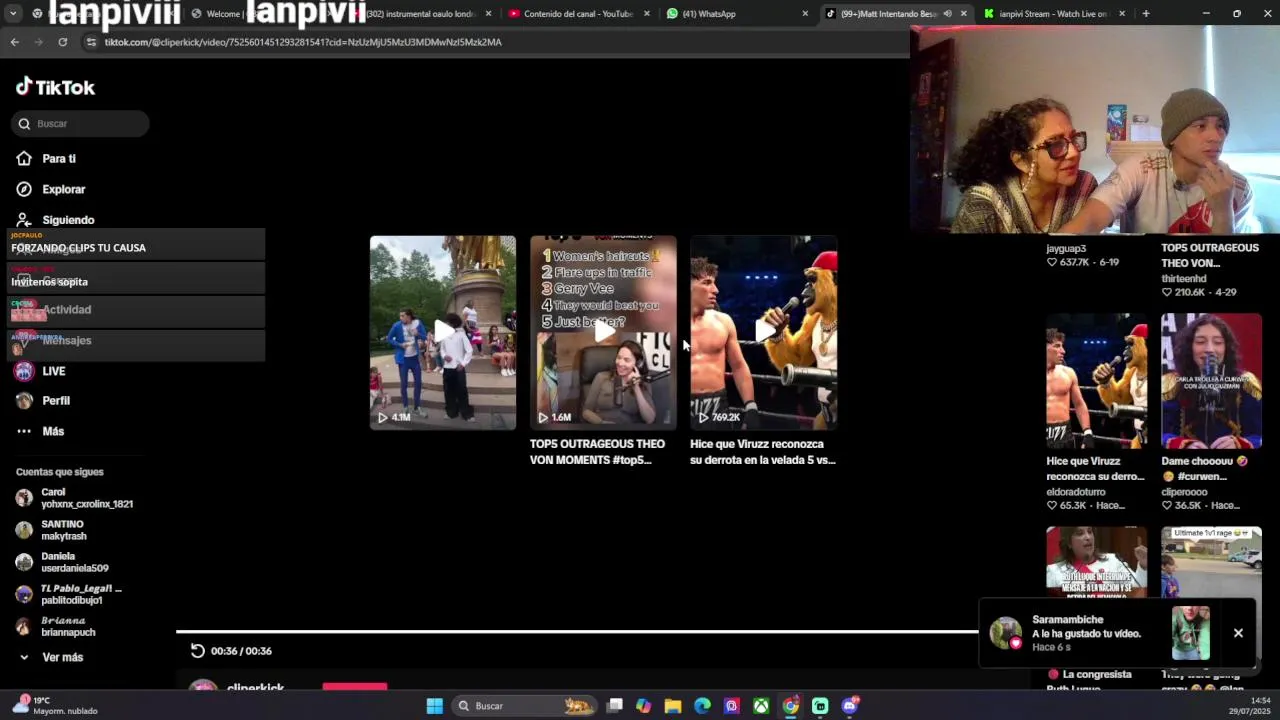Open the weather widget showing 19°C
Image resolution: width=1280 pixels, height=720 pixels.
pos(55,706)
